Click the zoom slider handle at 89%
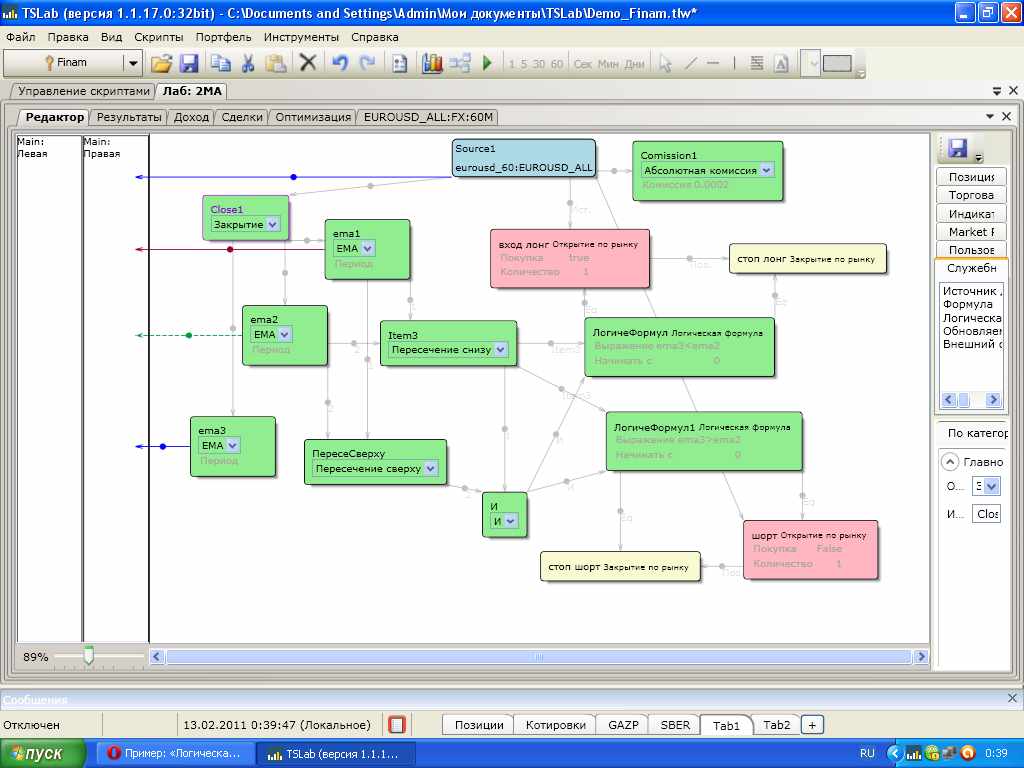1024x768 pixels. [89, 655]
